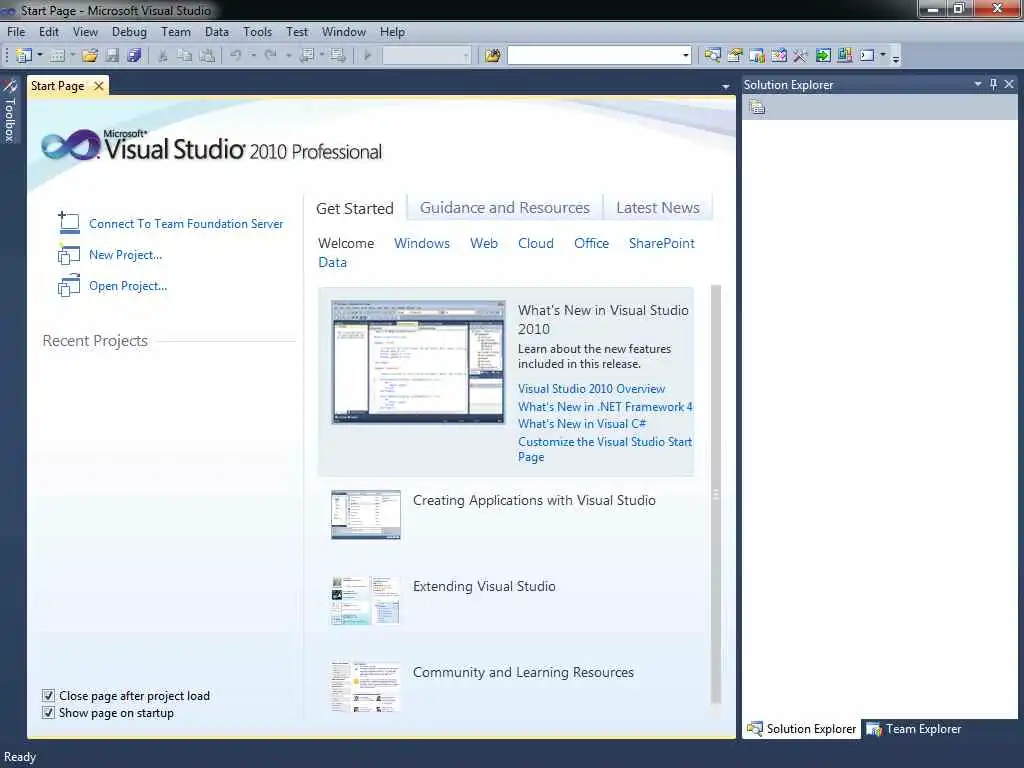Click the Save All toolbar icon
The width and height of the screenshot is (1024, 768).
[134, 56]
